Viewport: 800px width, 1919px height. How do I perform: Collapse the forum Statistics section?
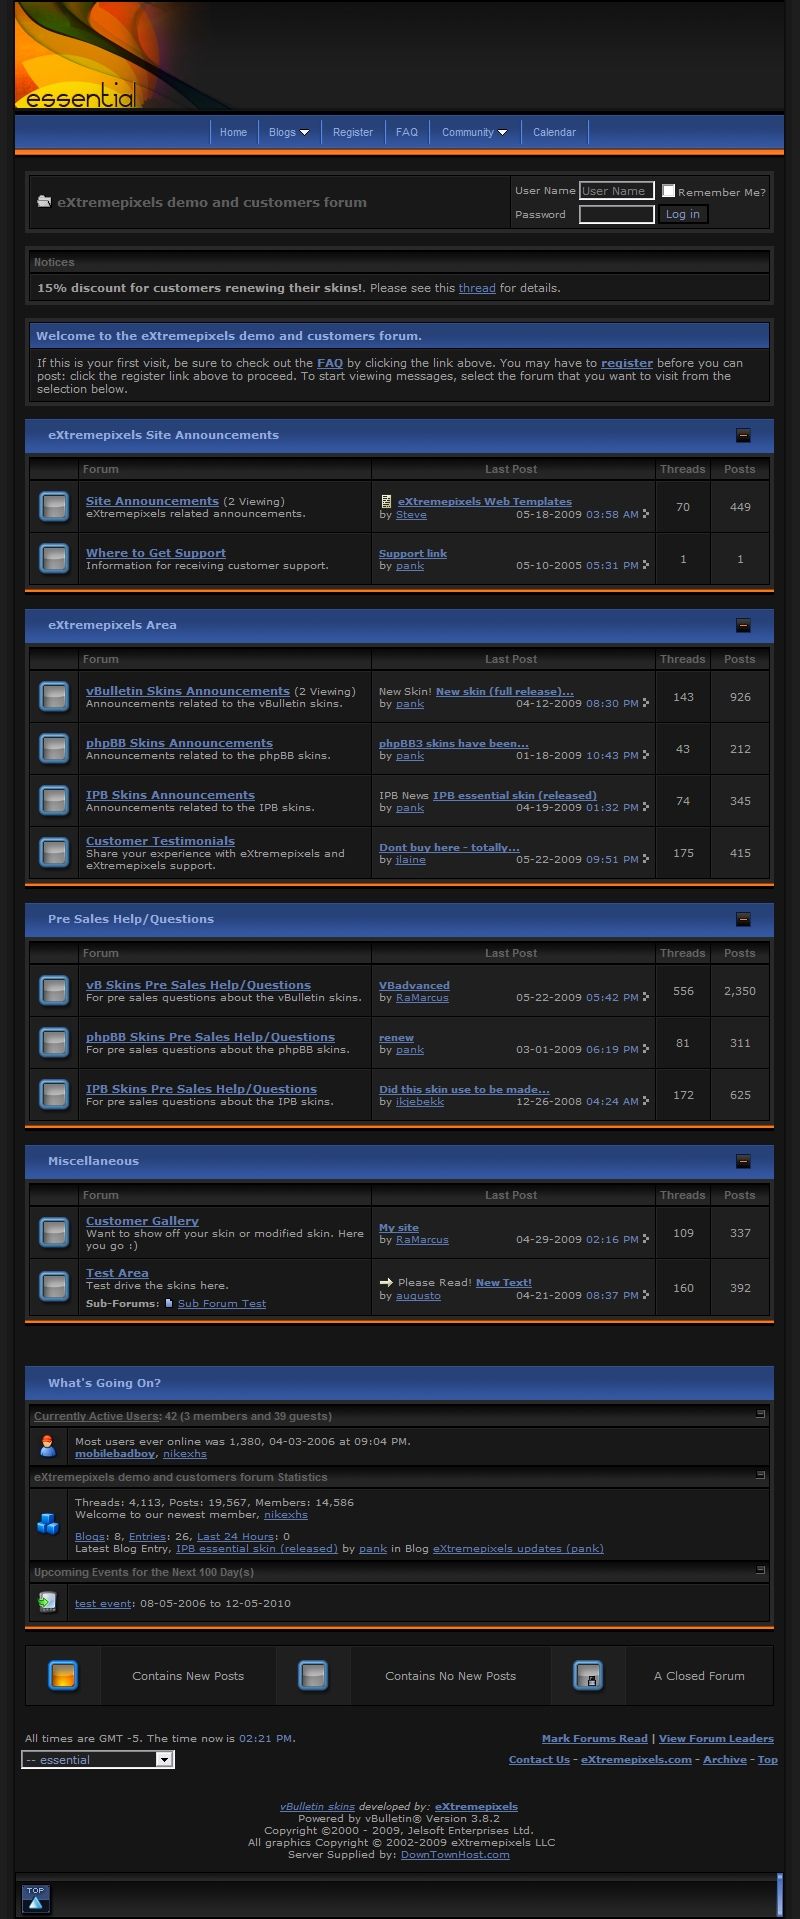pyautogui.click(x=761, y=1475)
